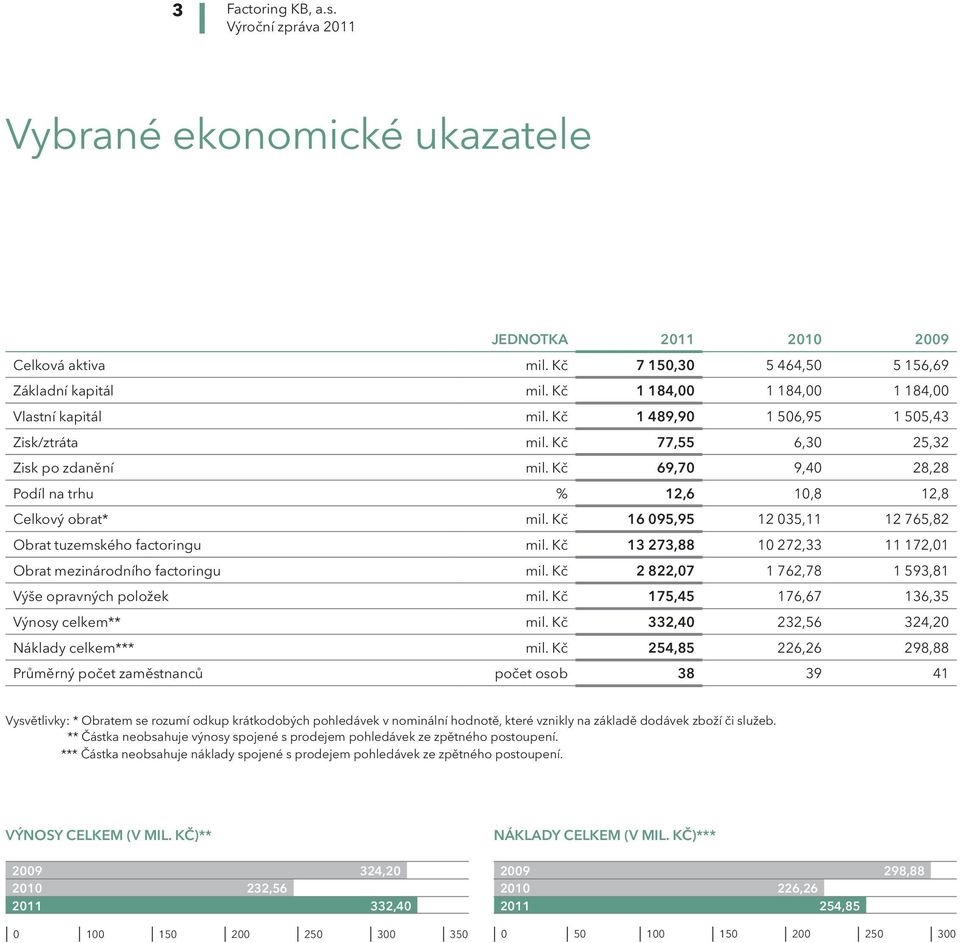Image resolution: width=960 pixels, height=943 pixels.
Task: Click the employee count 41
Action: tap(940, 674)
